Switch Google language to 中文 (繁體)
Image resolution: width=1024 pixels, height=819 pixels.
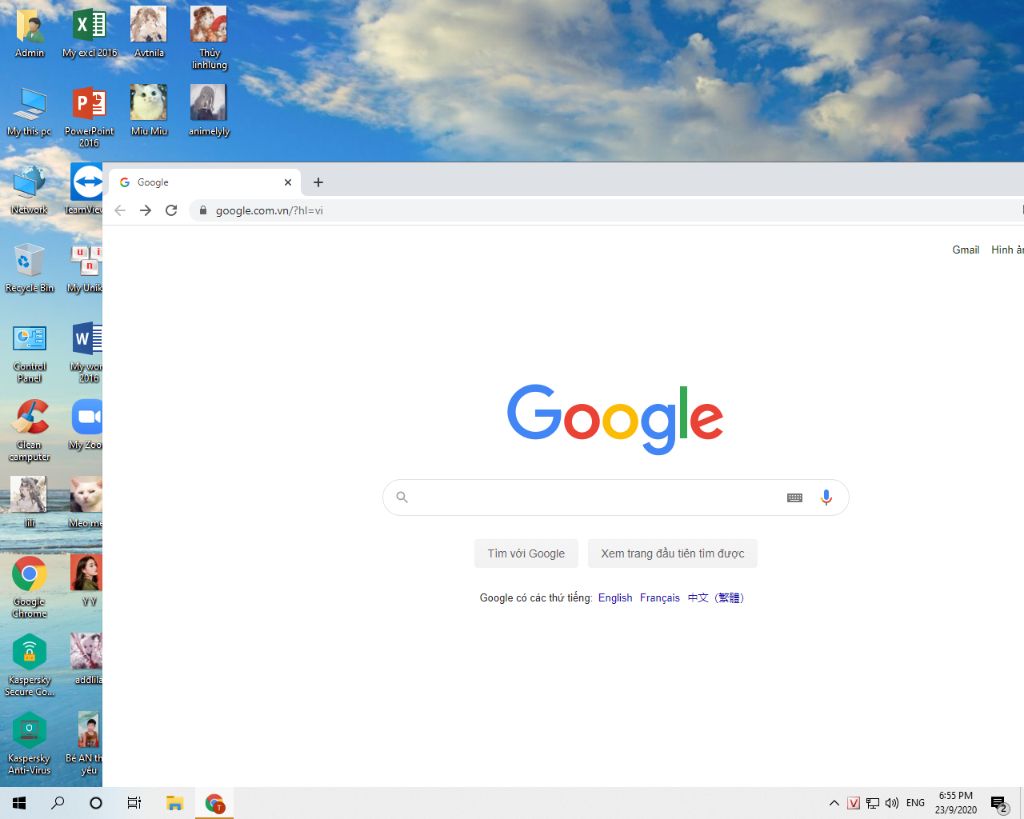pyautogui.click(x=716, y=598)
